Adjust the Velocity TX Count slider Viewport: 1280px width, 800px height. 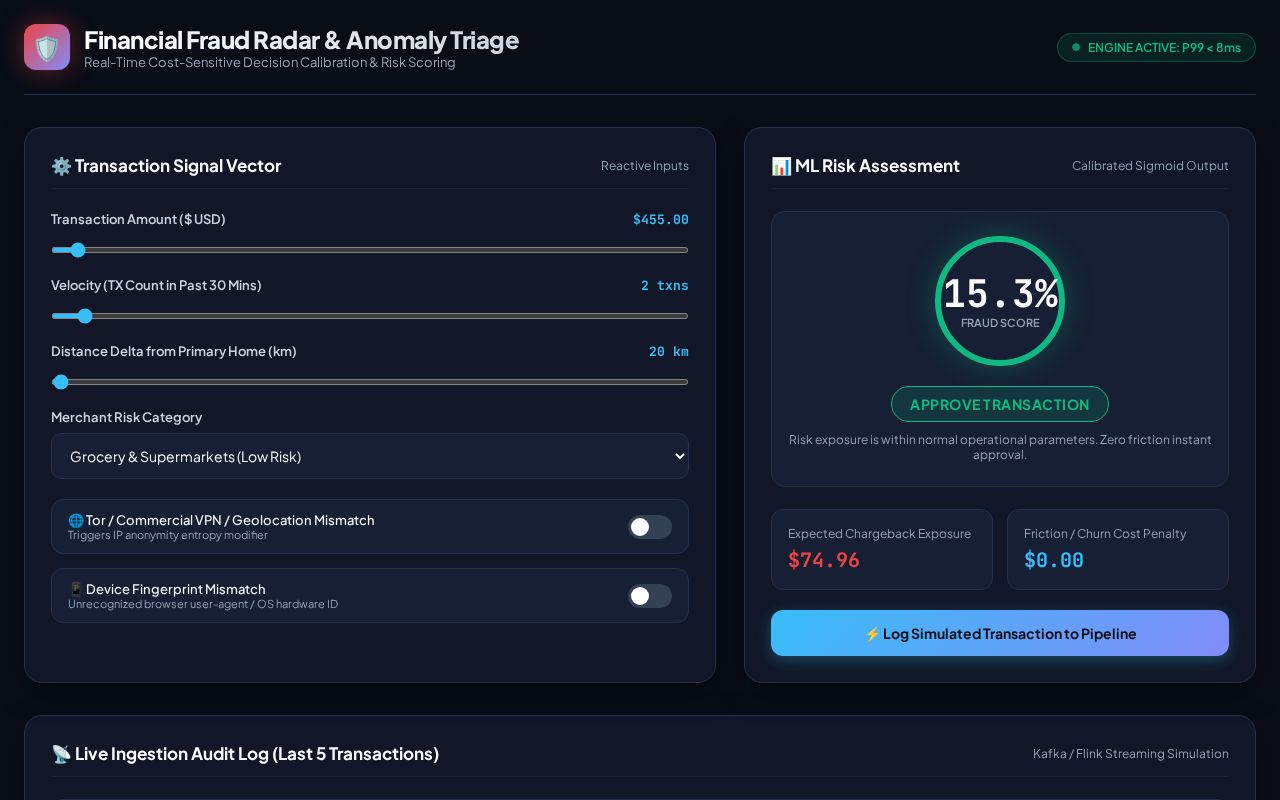(x=370, y=316)
